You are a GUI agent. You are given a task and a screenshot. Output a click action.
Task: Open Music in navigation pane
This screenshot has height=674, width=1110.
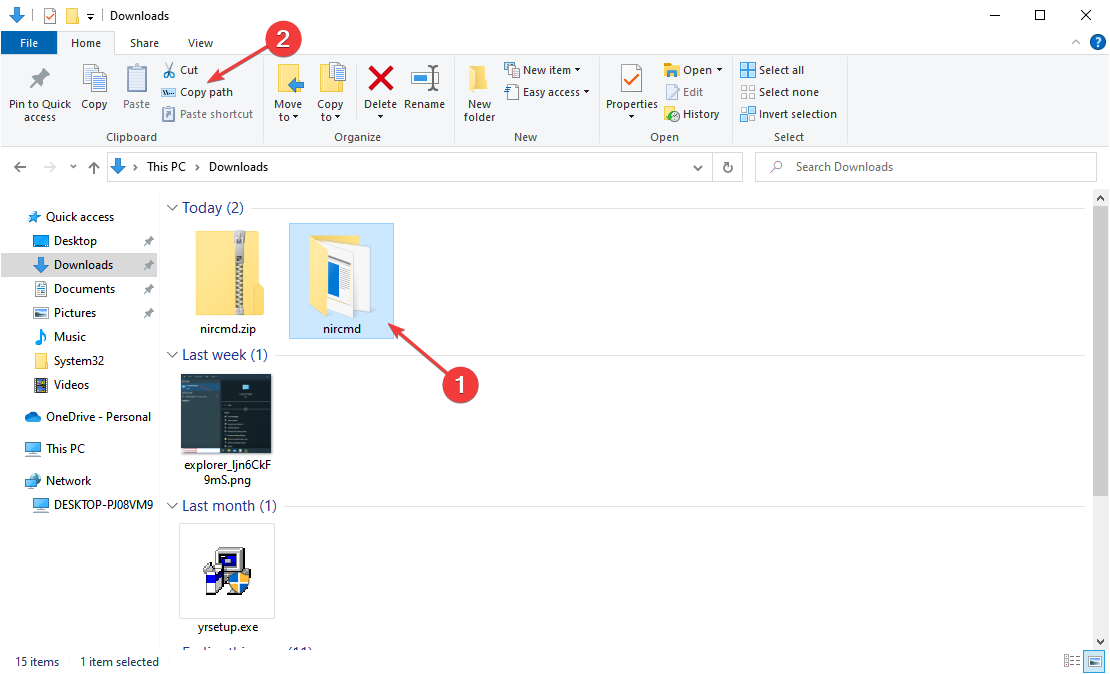click(x=69, y=337)
